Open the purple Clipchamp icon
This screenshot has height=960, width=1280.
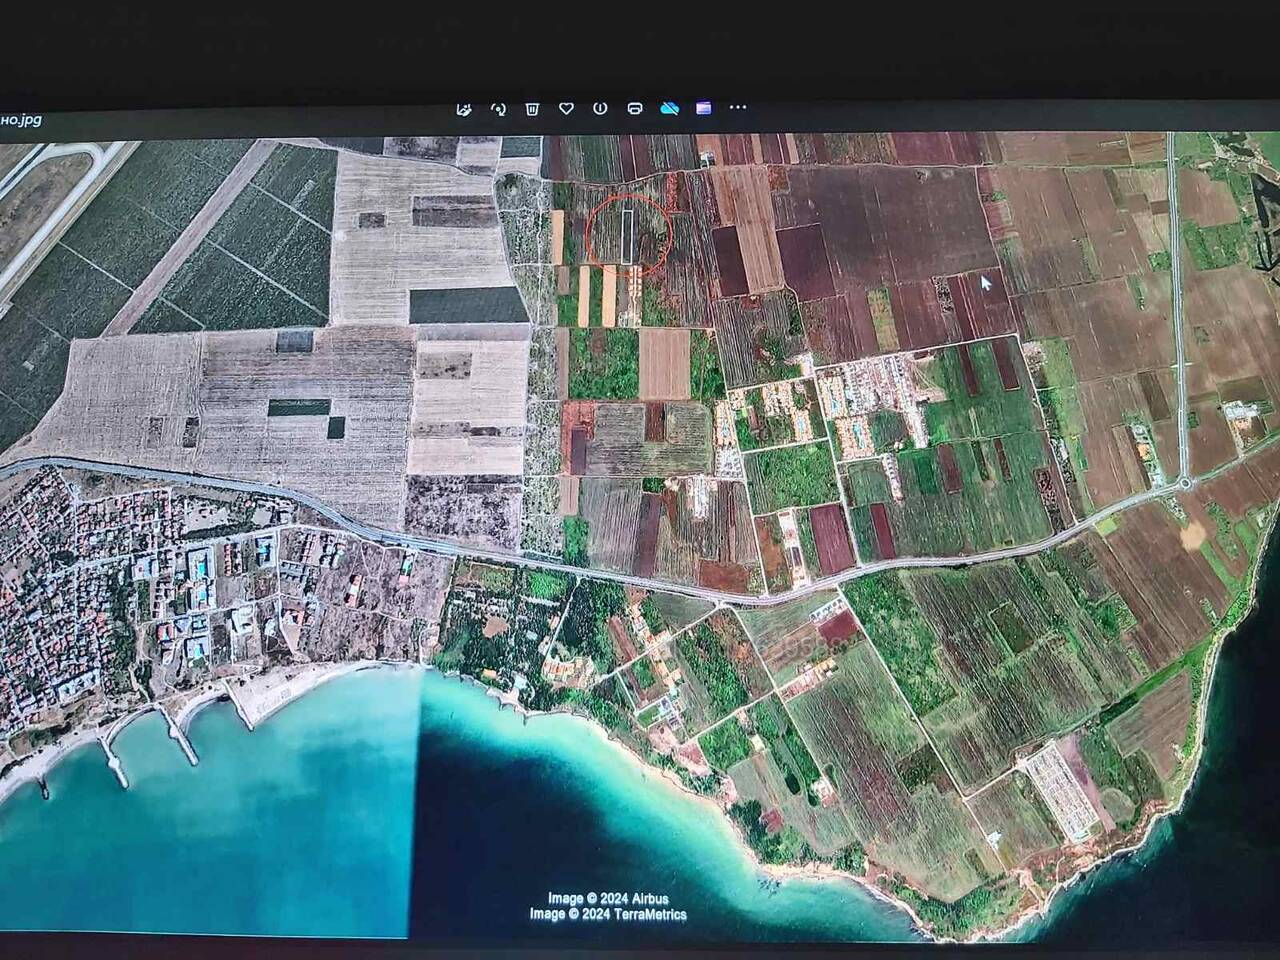coord(704,108)
